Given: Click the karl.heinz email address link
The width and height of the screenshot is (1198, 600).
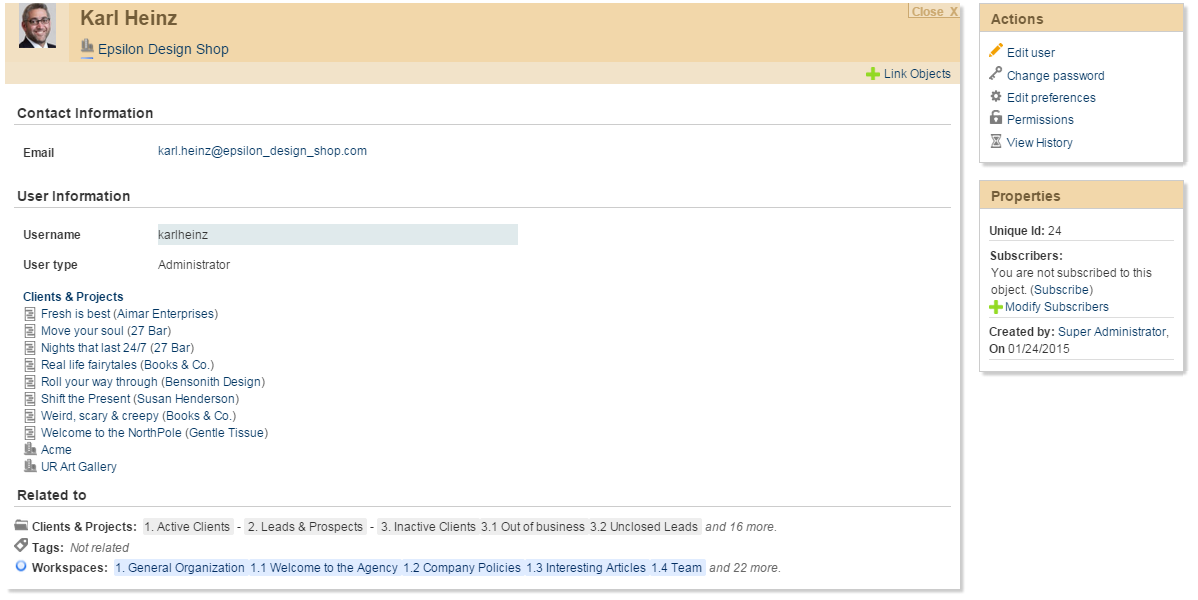Looking at the screenshot, I should pos(262,151).
